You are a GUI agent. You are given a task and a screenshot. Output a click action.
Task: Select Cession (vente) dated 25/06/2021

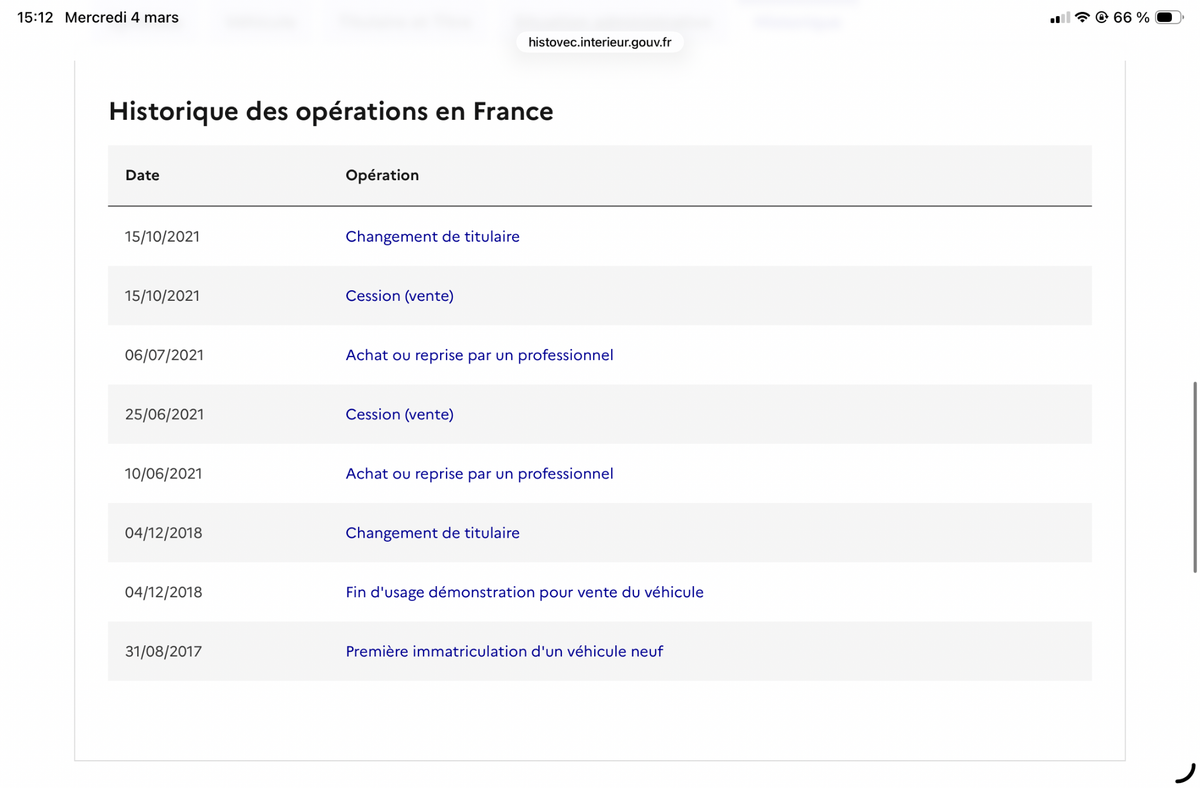pos(399,414)
